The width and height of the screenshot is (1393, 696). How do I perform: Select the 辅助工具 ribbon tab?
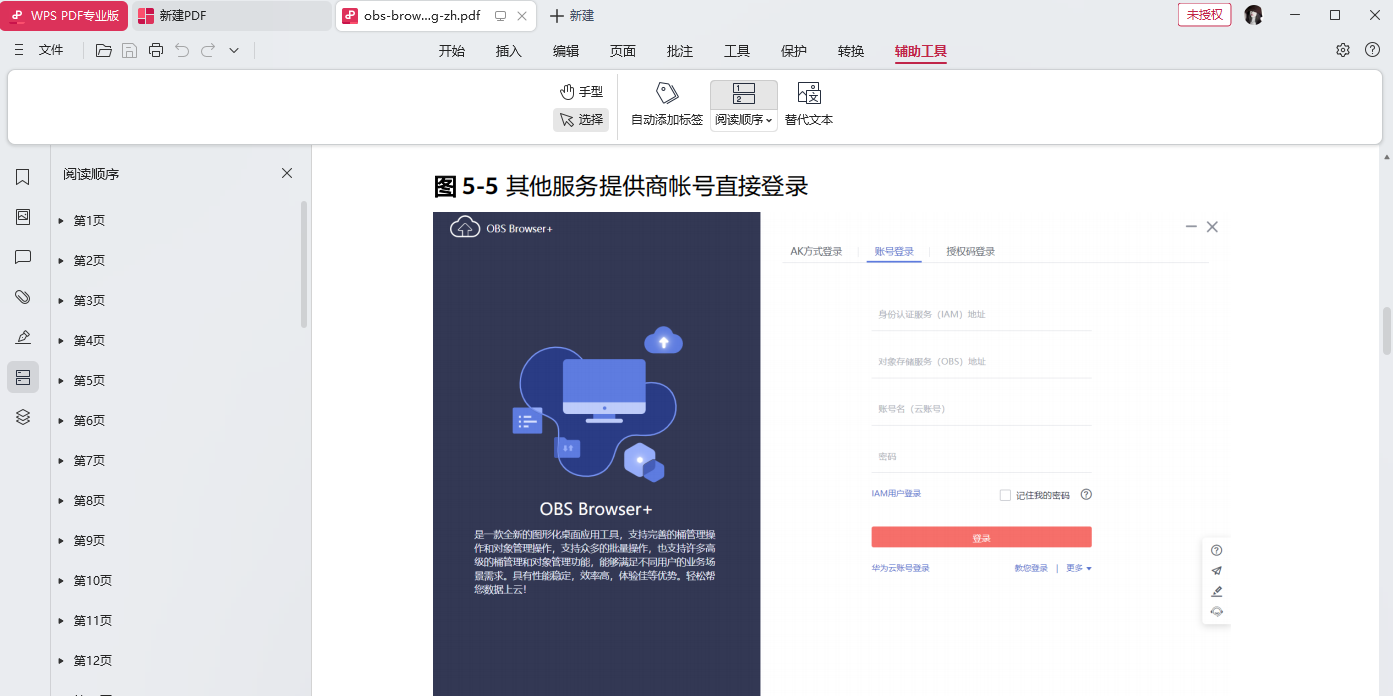pyautogui.click(x=921, y=51)
